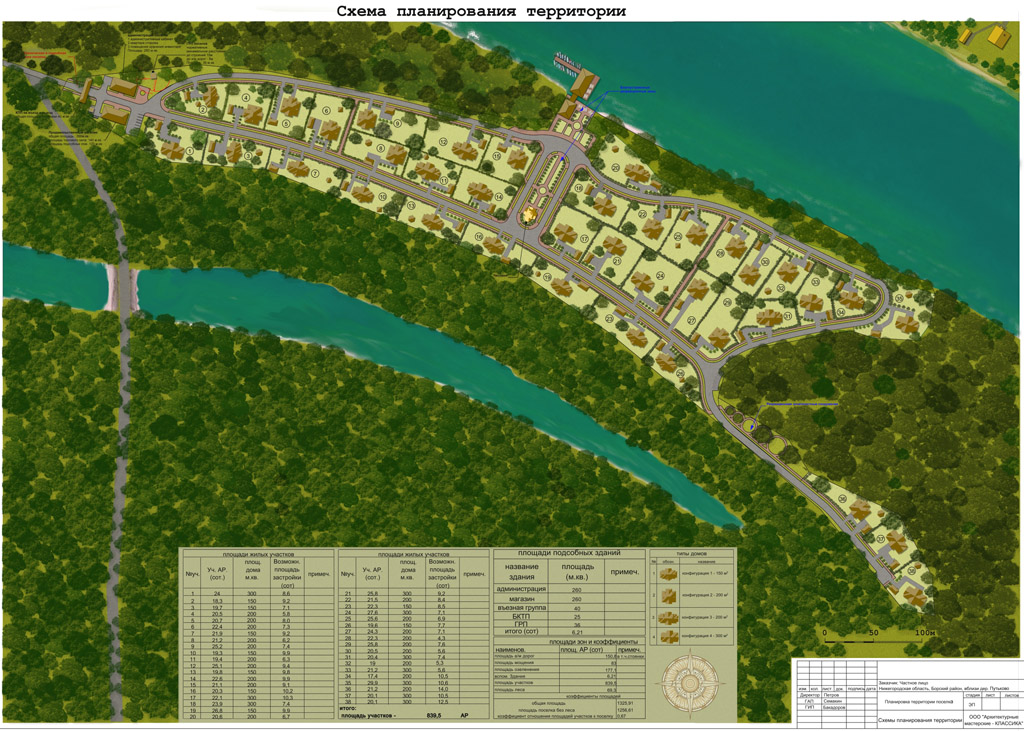Click the 'итого (сот)' row label
This screenshot has width=1024, height=731.
[521, 634]
